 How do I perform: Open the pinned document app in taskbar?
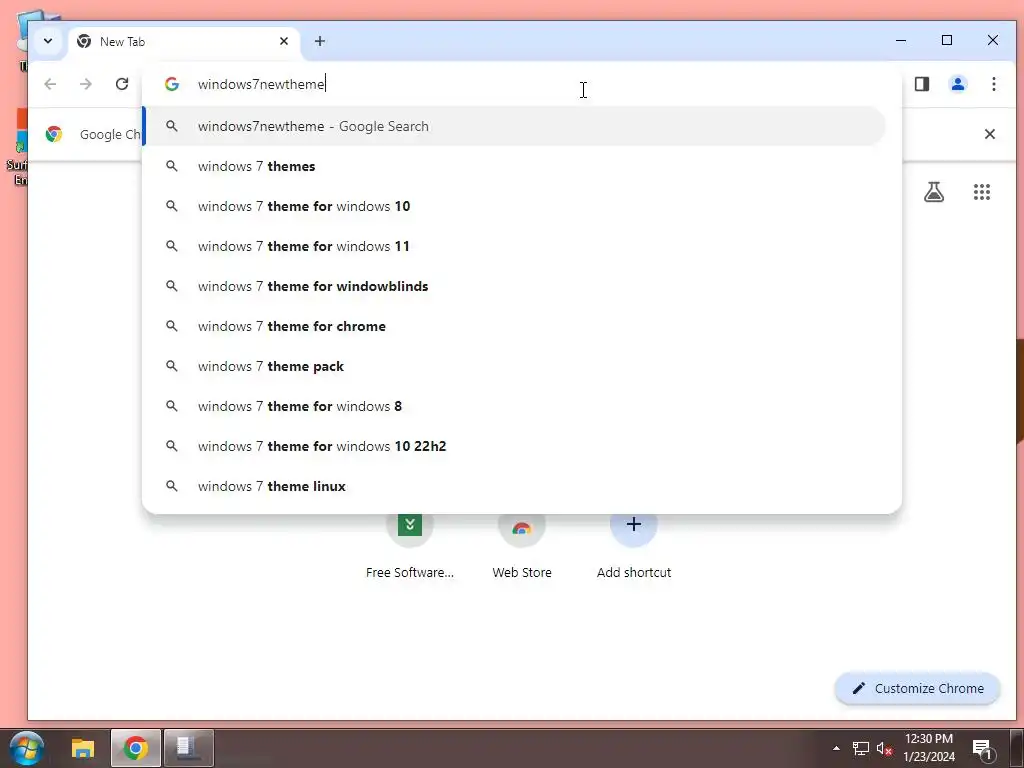click(x=188, y=748)
